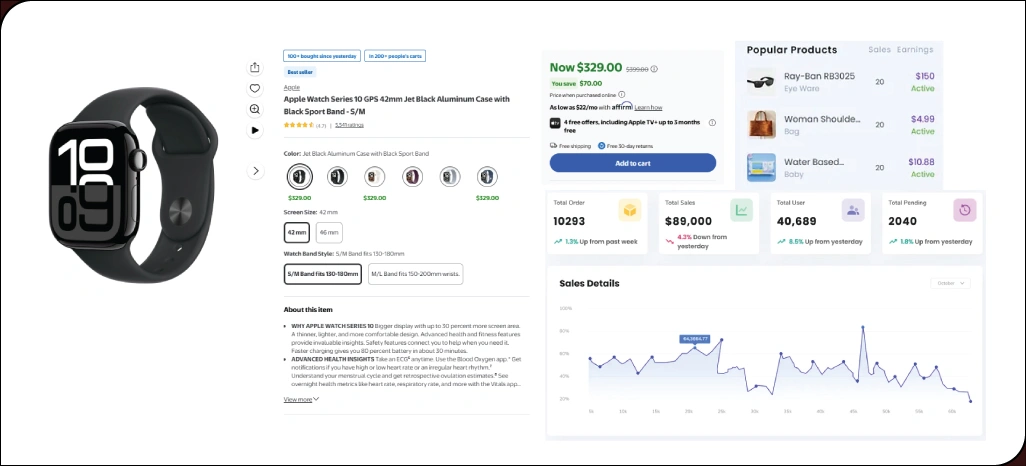
Task: Click the 'Ray-Ban RB3025' product name
Action: click(x=819, y=76)
